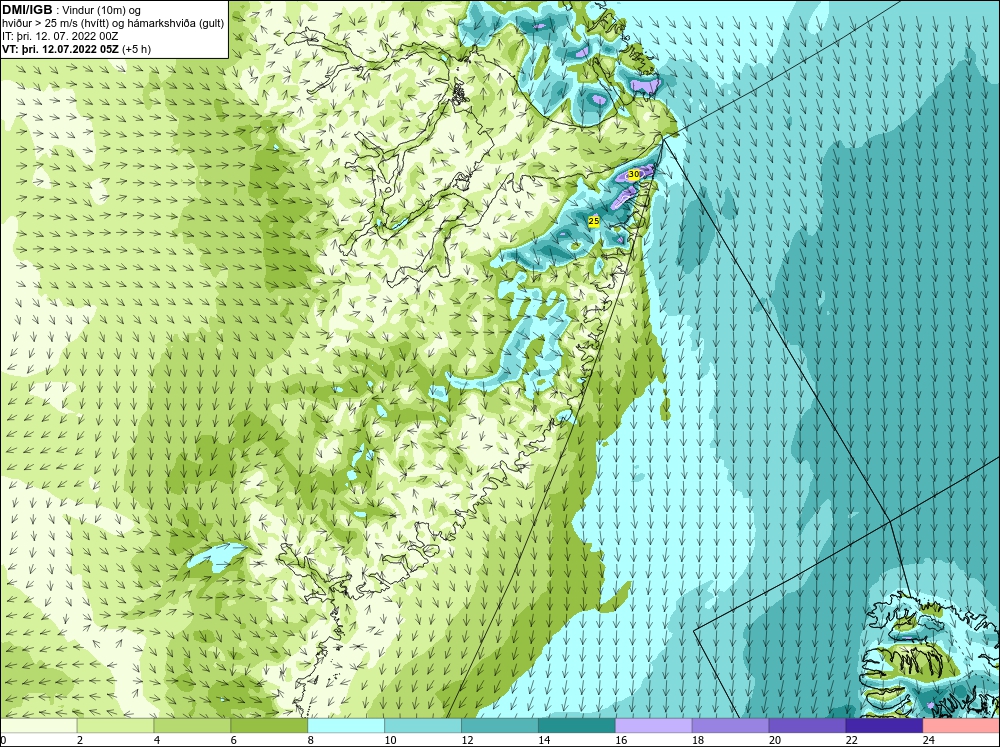Click the yellow 25 m/s gust label
Viewport: 1000px width, 747px height.
[594, 221]
